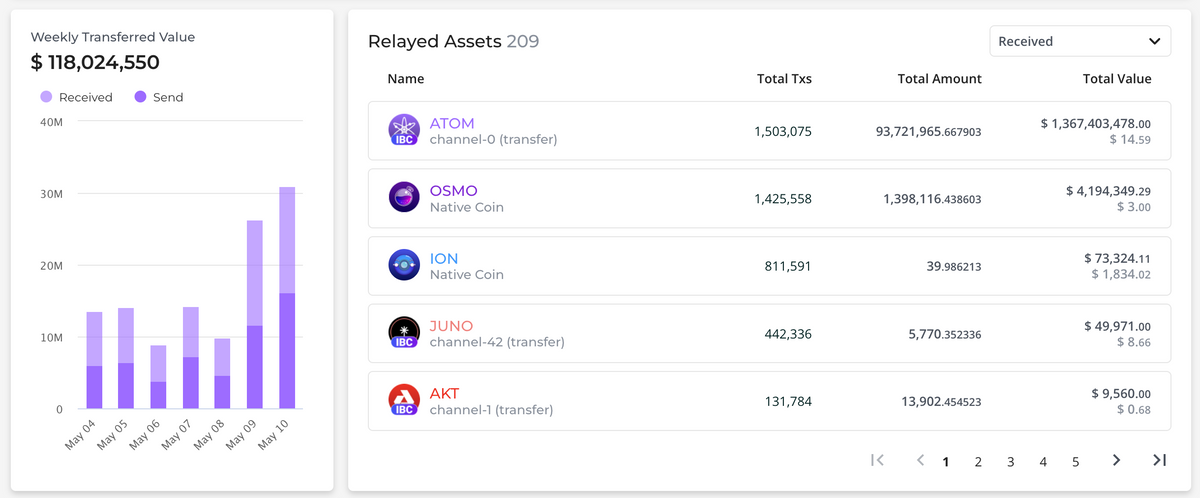This screenshot has height=498, width=1200.
Task: Click the AKT token icon
Action: click(404, 400)
